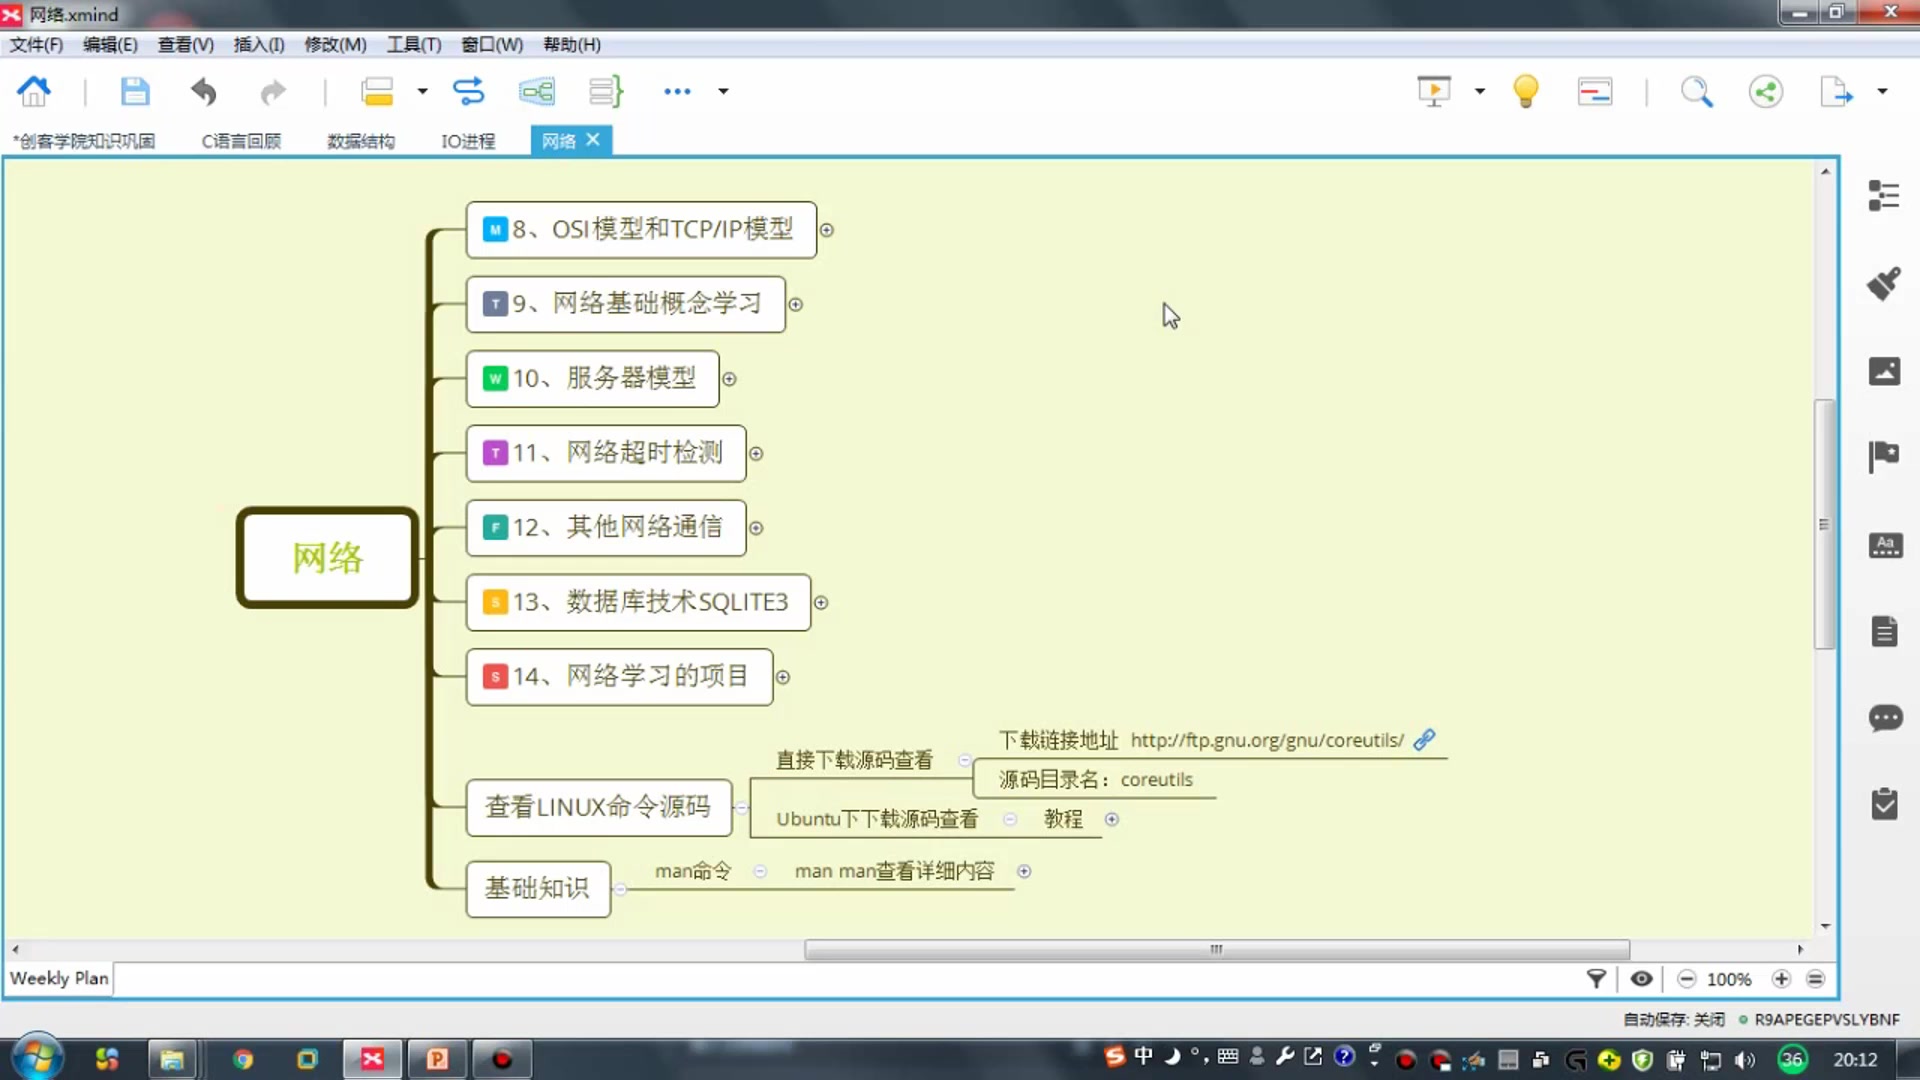1920x1080 pixels.
Task: Click the zoom percentage 100% control
Action: [x=1730, y=978]
